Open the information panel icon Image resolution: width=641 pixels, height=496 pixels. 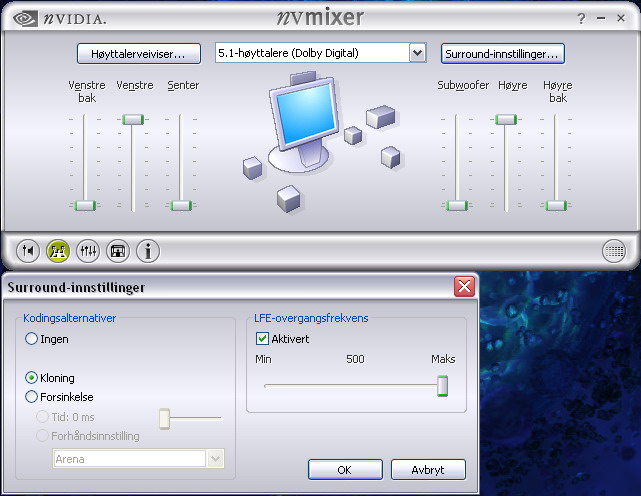pos(148,250)
